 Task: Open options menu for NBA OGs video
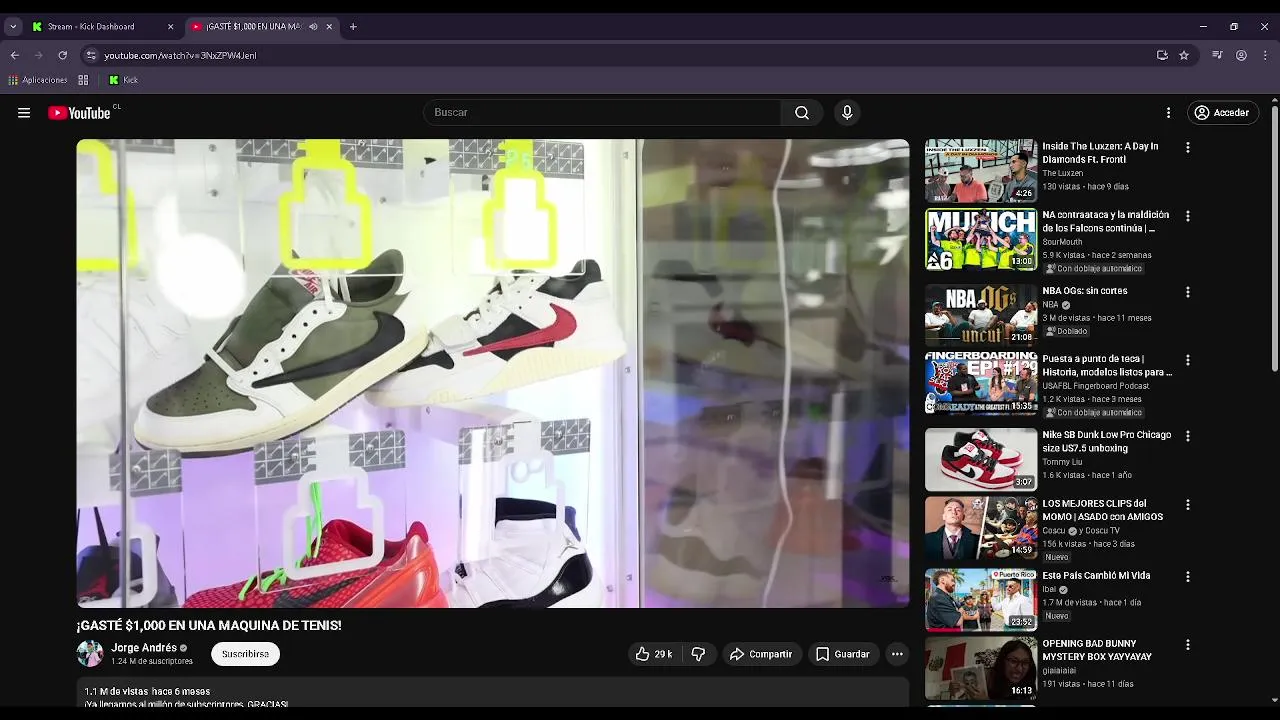pos(1188,292)
